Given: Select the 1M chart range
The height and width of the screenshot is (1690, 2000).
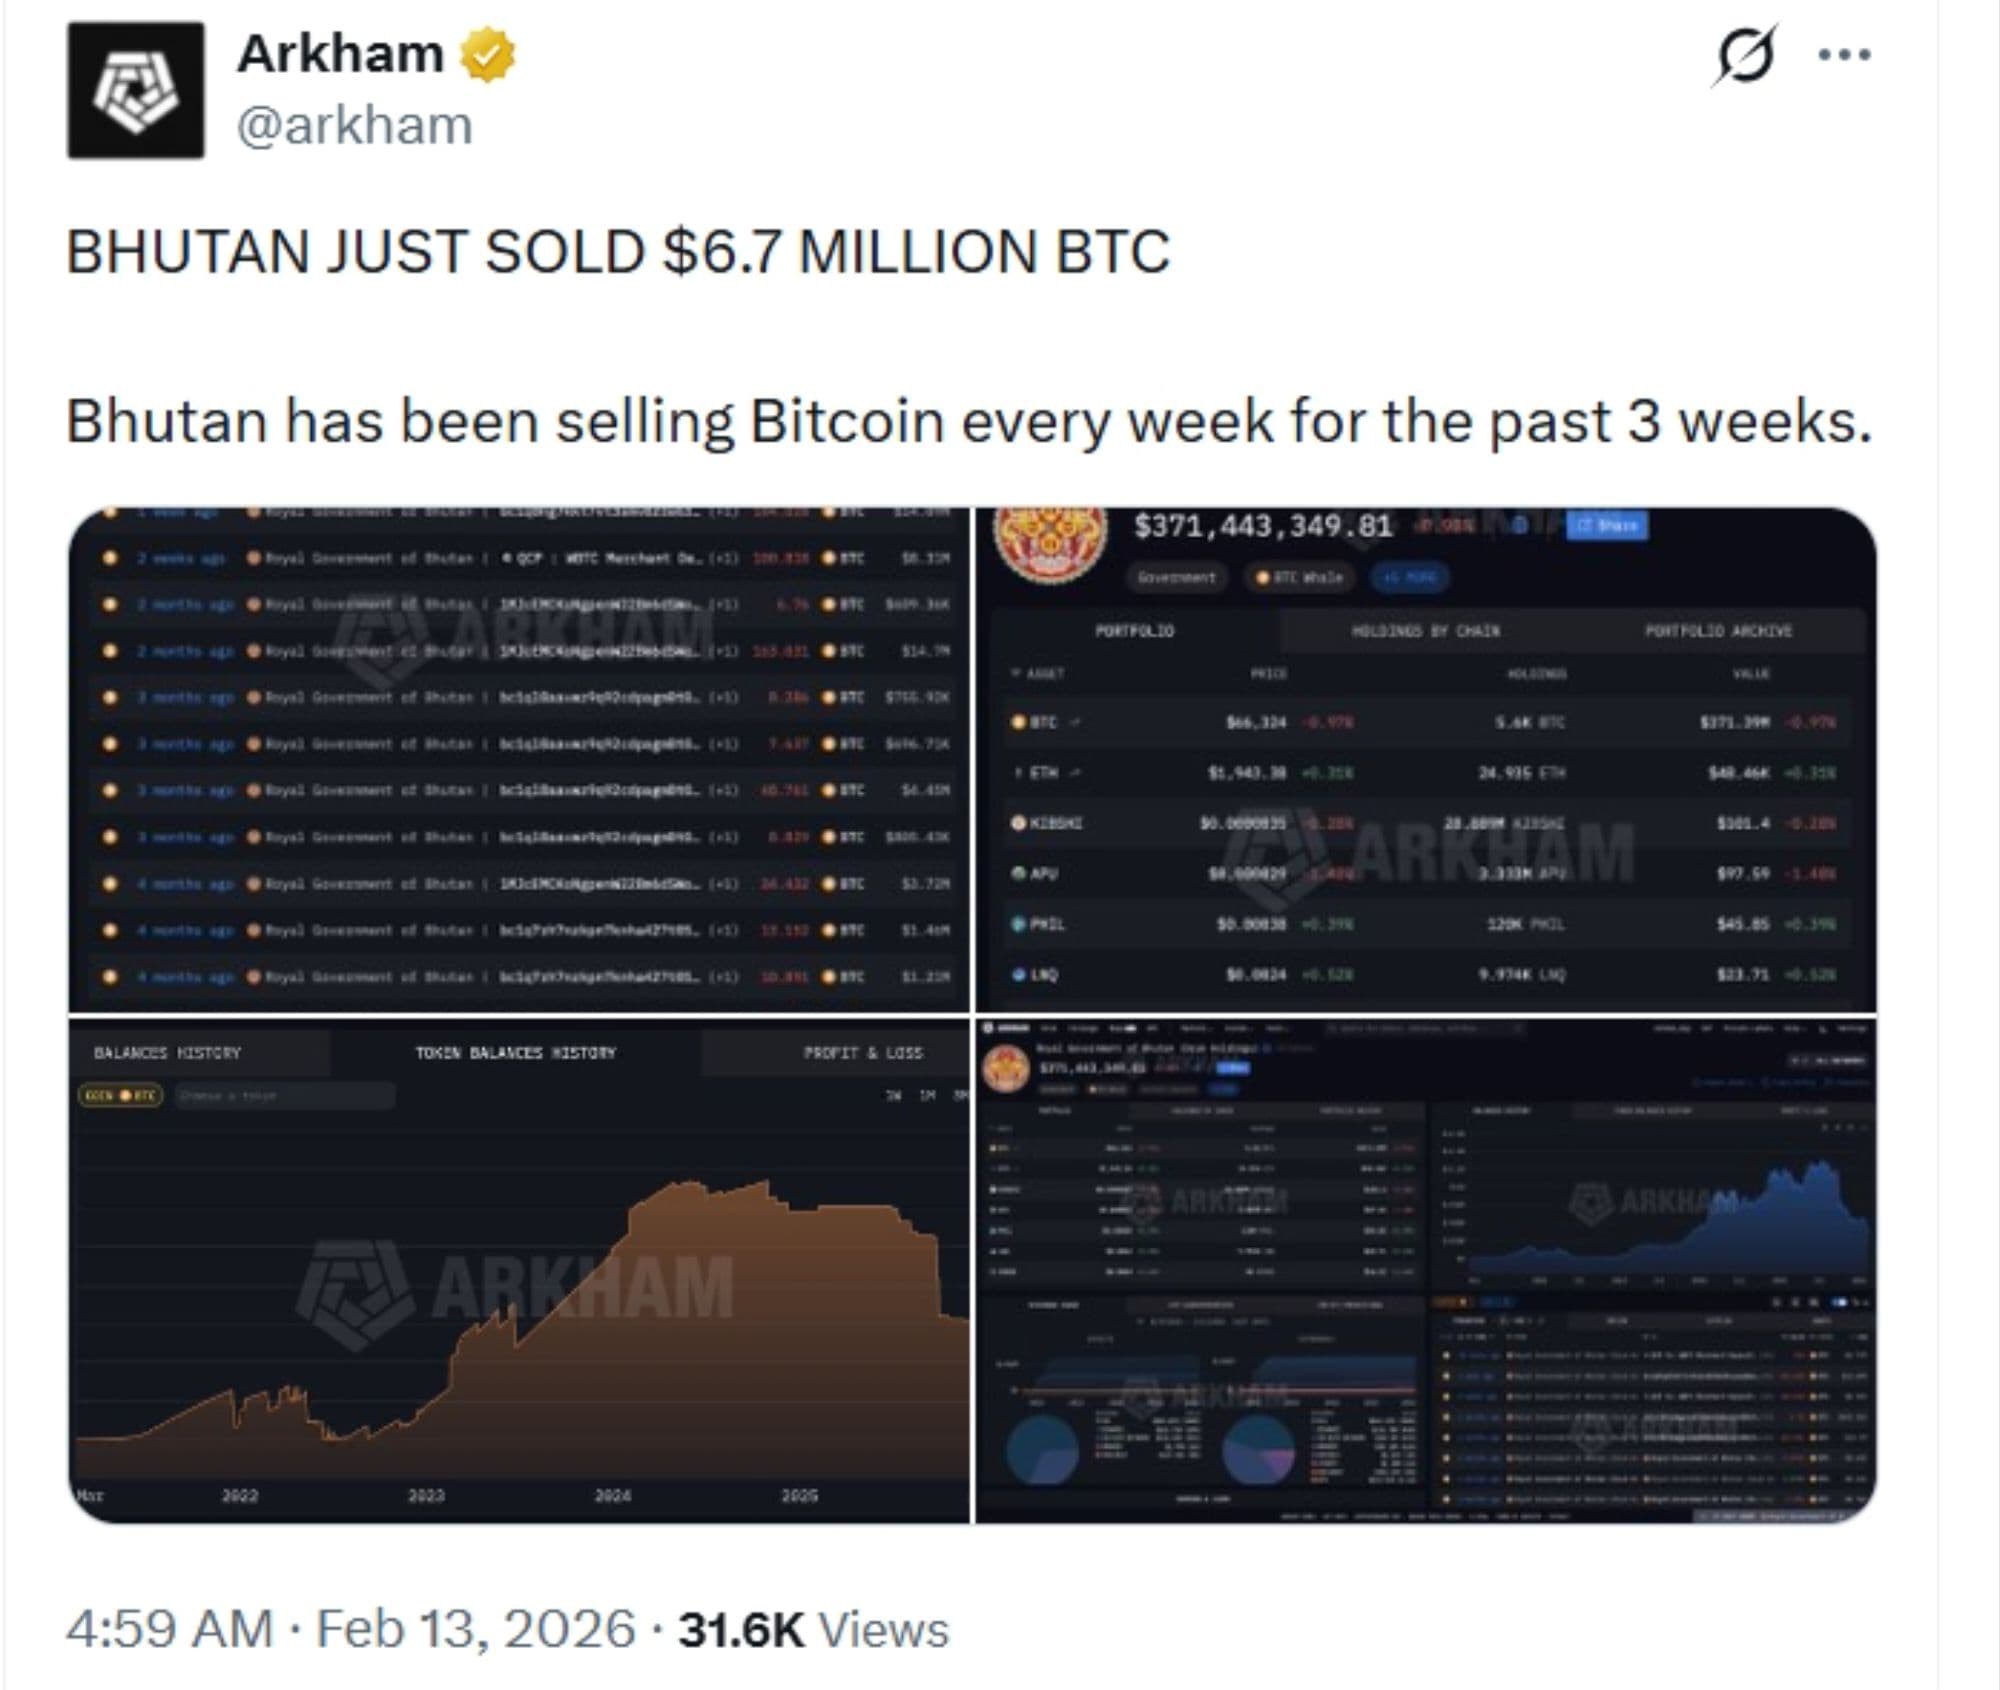Looking at the screenshot, I should click(x=927, y=1096).
